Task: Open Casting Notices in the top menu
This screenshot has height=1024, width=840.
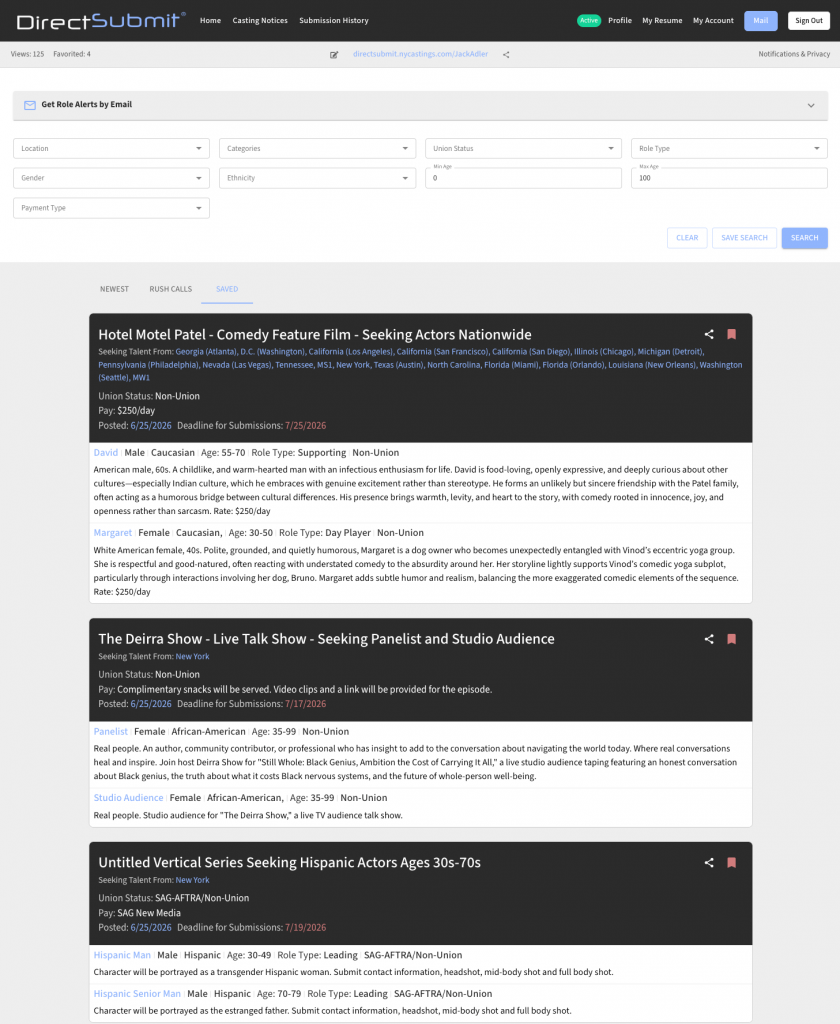Action: [260, 21]
